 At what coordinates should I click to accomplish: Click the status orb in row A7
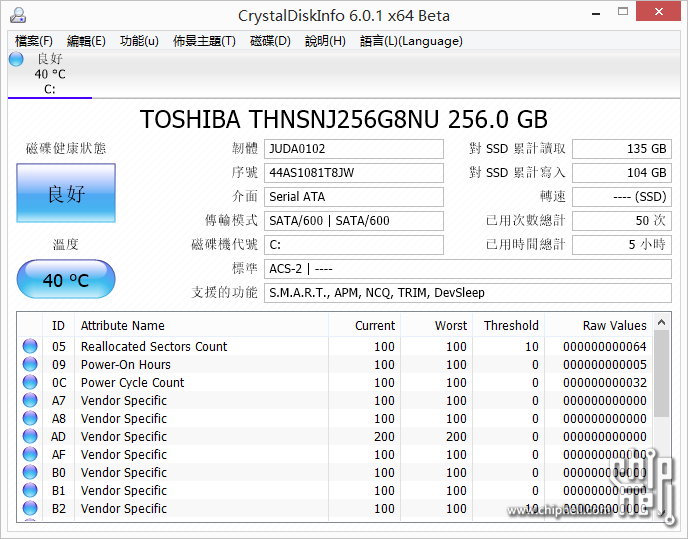click(30, 400)
